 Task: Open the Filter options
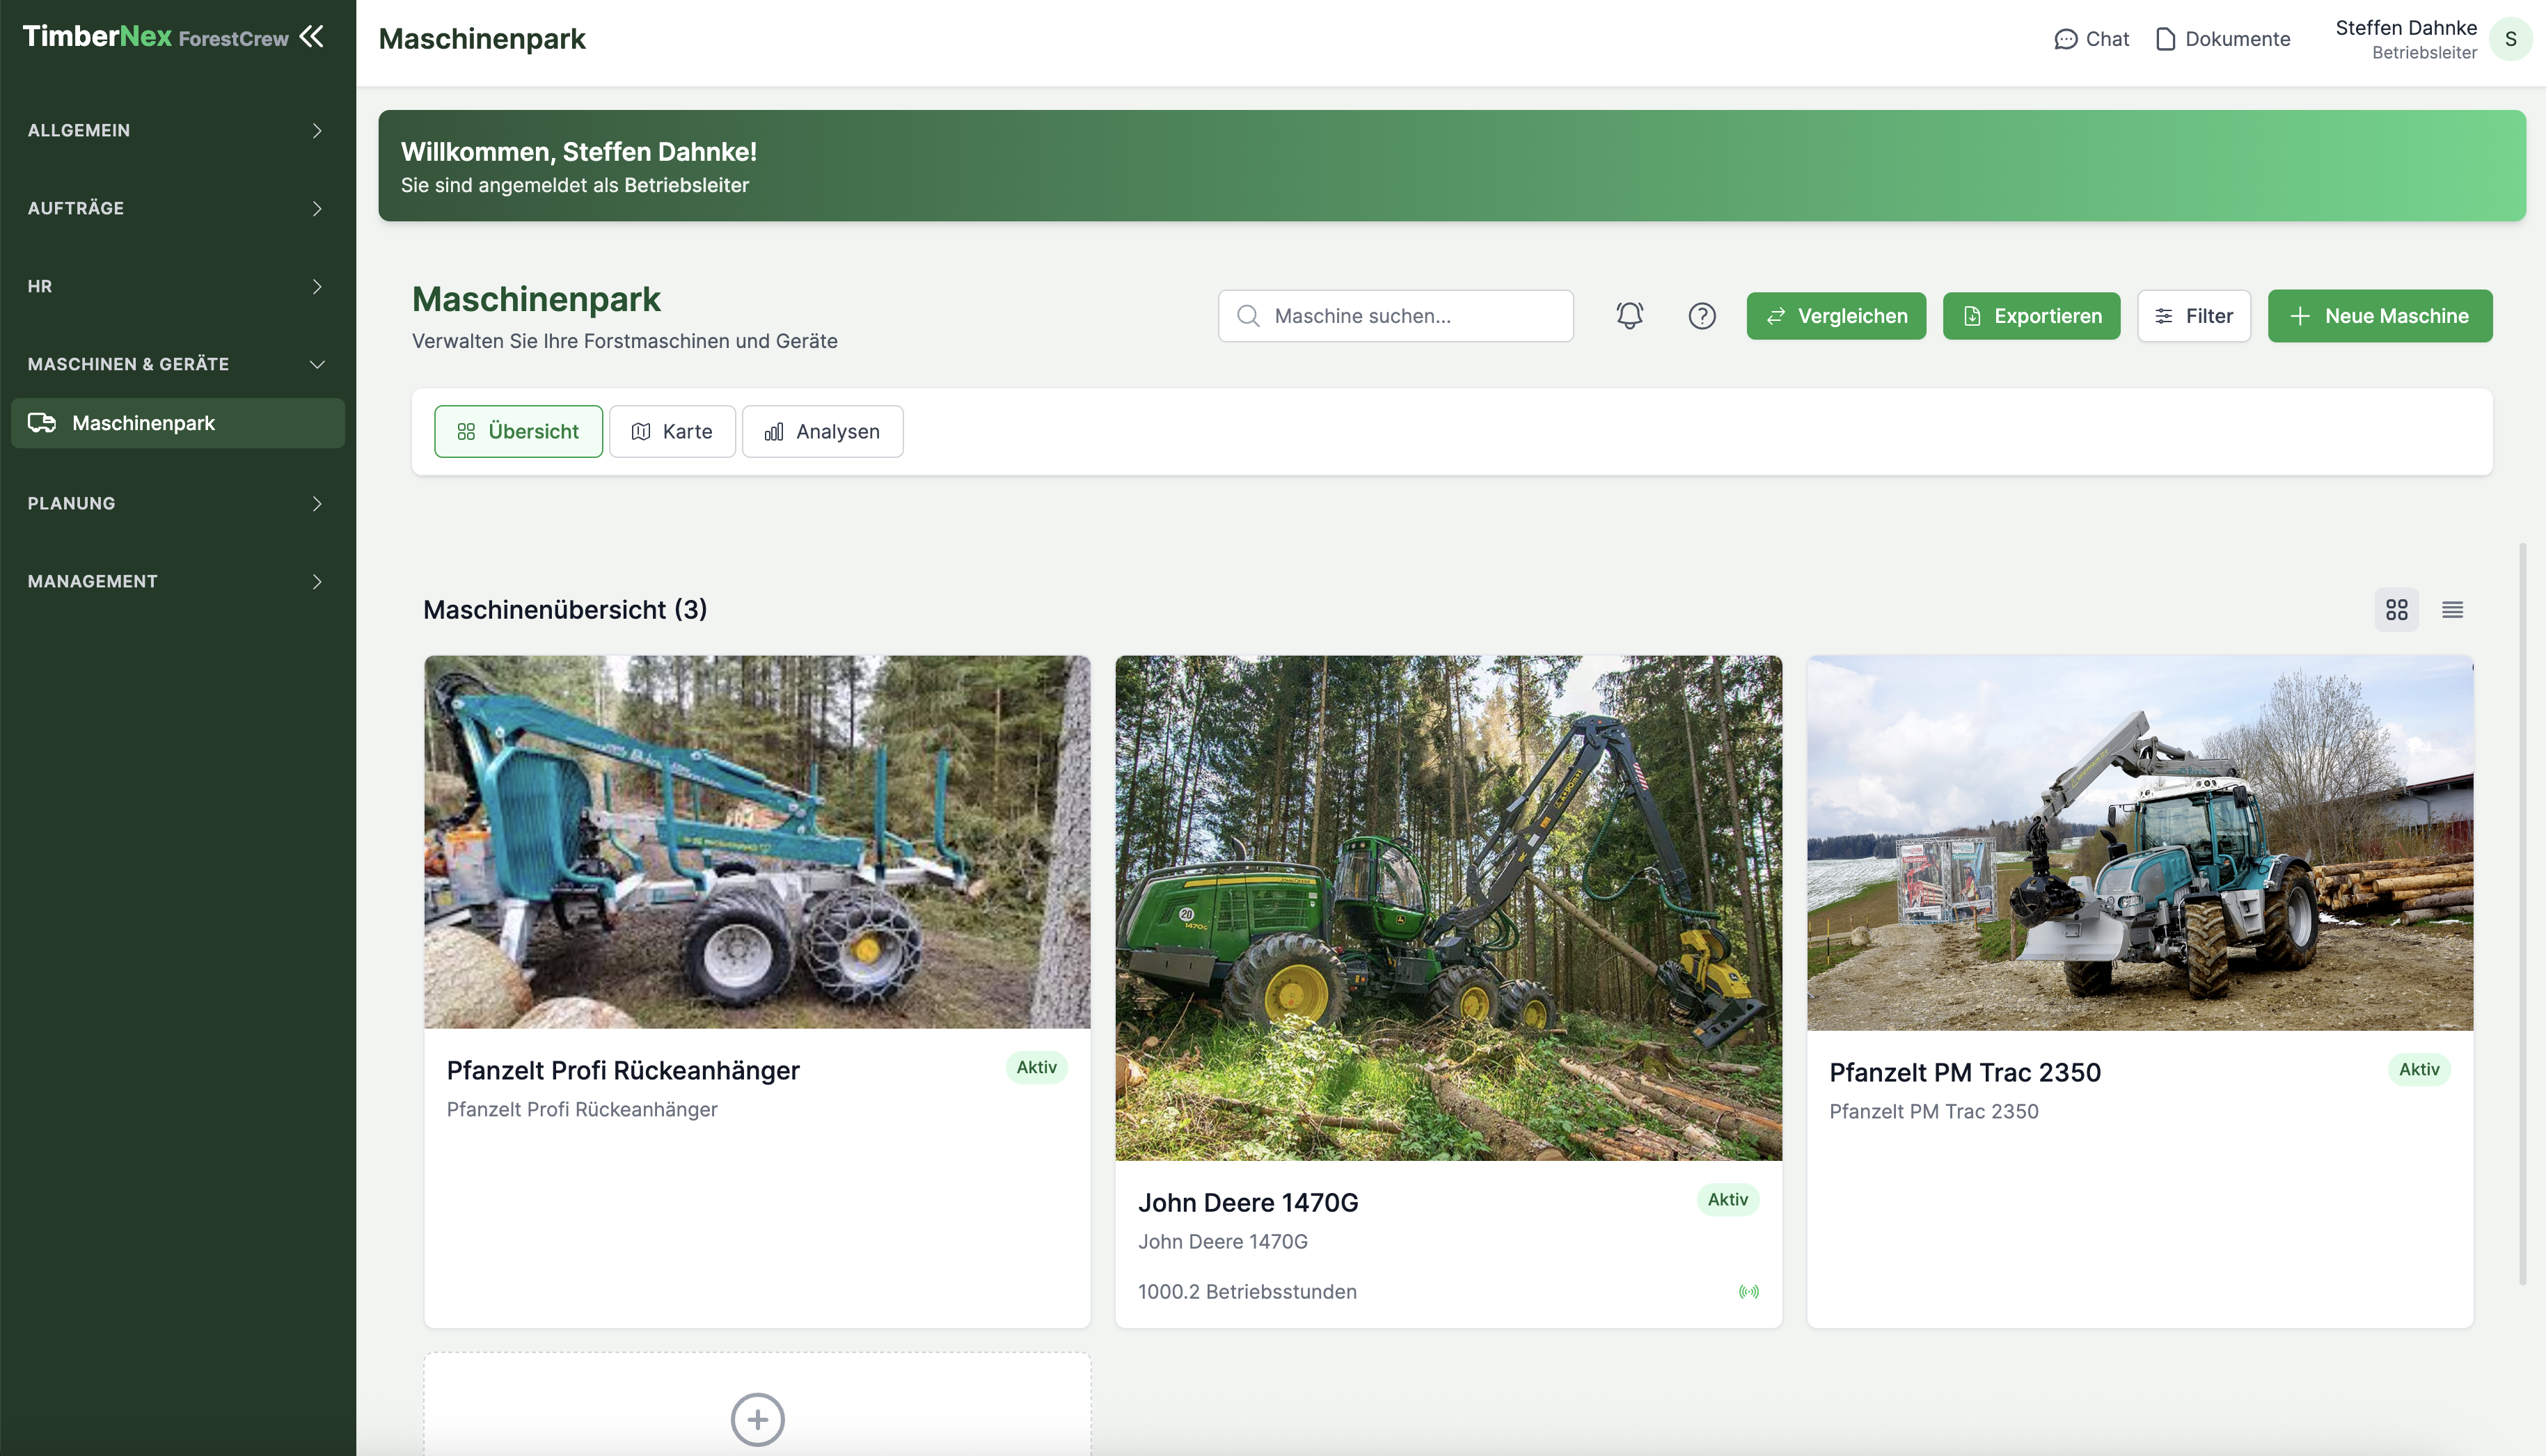2194,316
